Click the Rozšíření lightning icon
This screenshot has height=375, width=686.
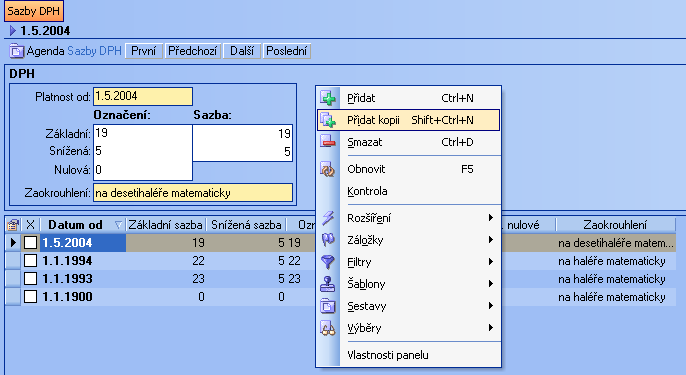click(x=328, y=217)
